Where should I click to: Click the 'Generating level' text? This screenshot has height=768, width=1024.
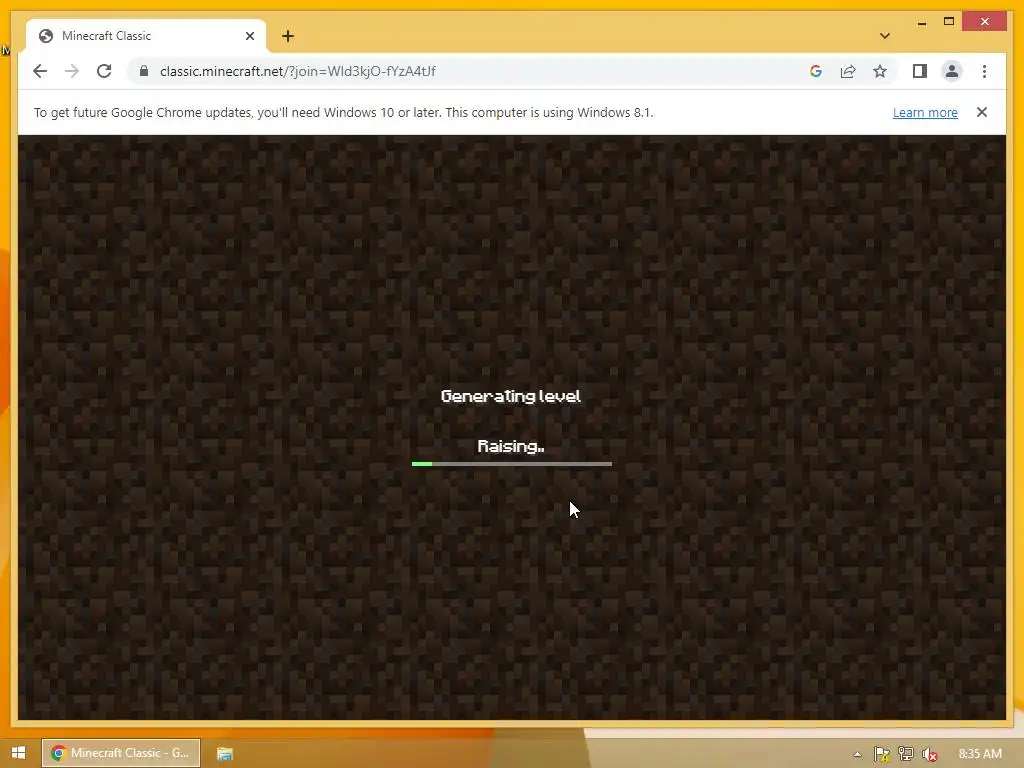pos(511,396)
